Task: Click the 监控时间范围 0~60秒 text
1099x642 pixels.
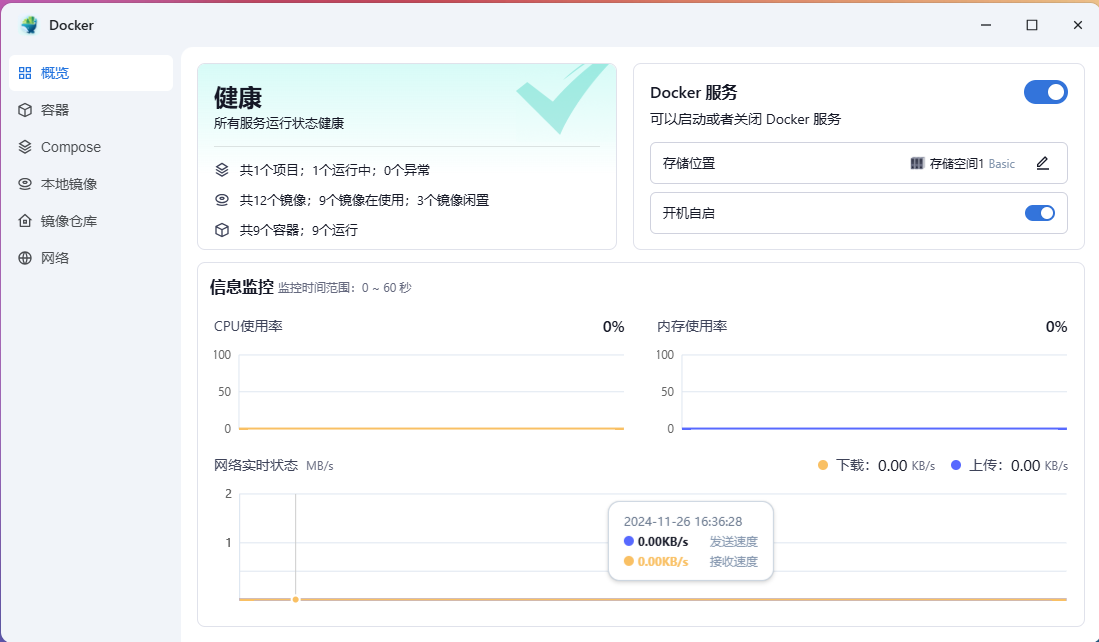Action: [344, 288]
